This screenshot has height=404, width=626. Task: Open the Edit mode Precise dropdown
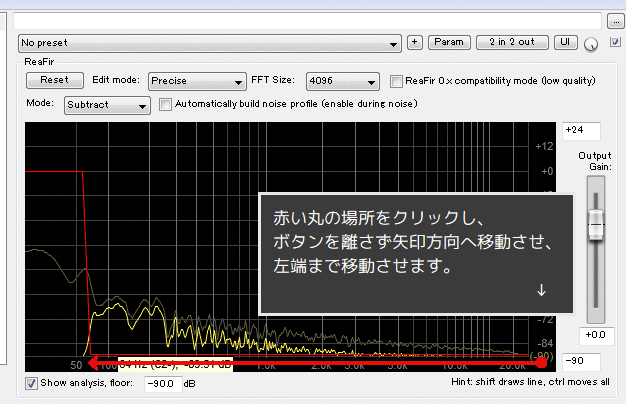coord(197,81)
